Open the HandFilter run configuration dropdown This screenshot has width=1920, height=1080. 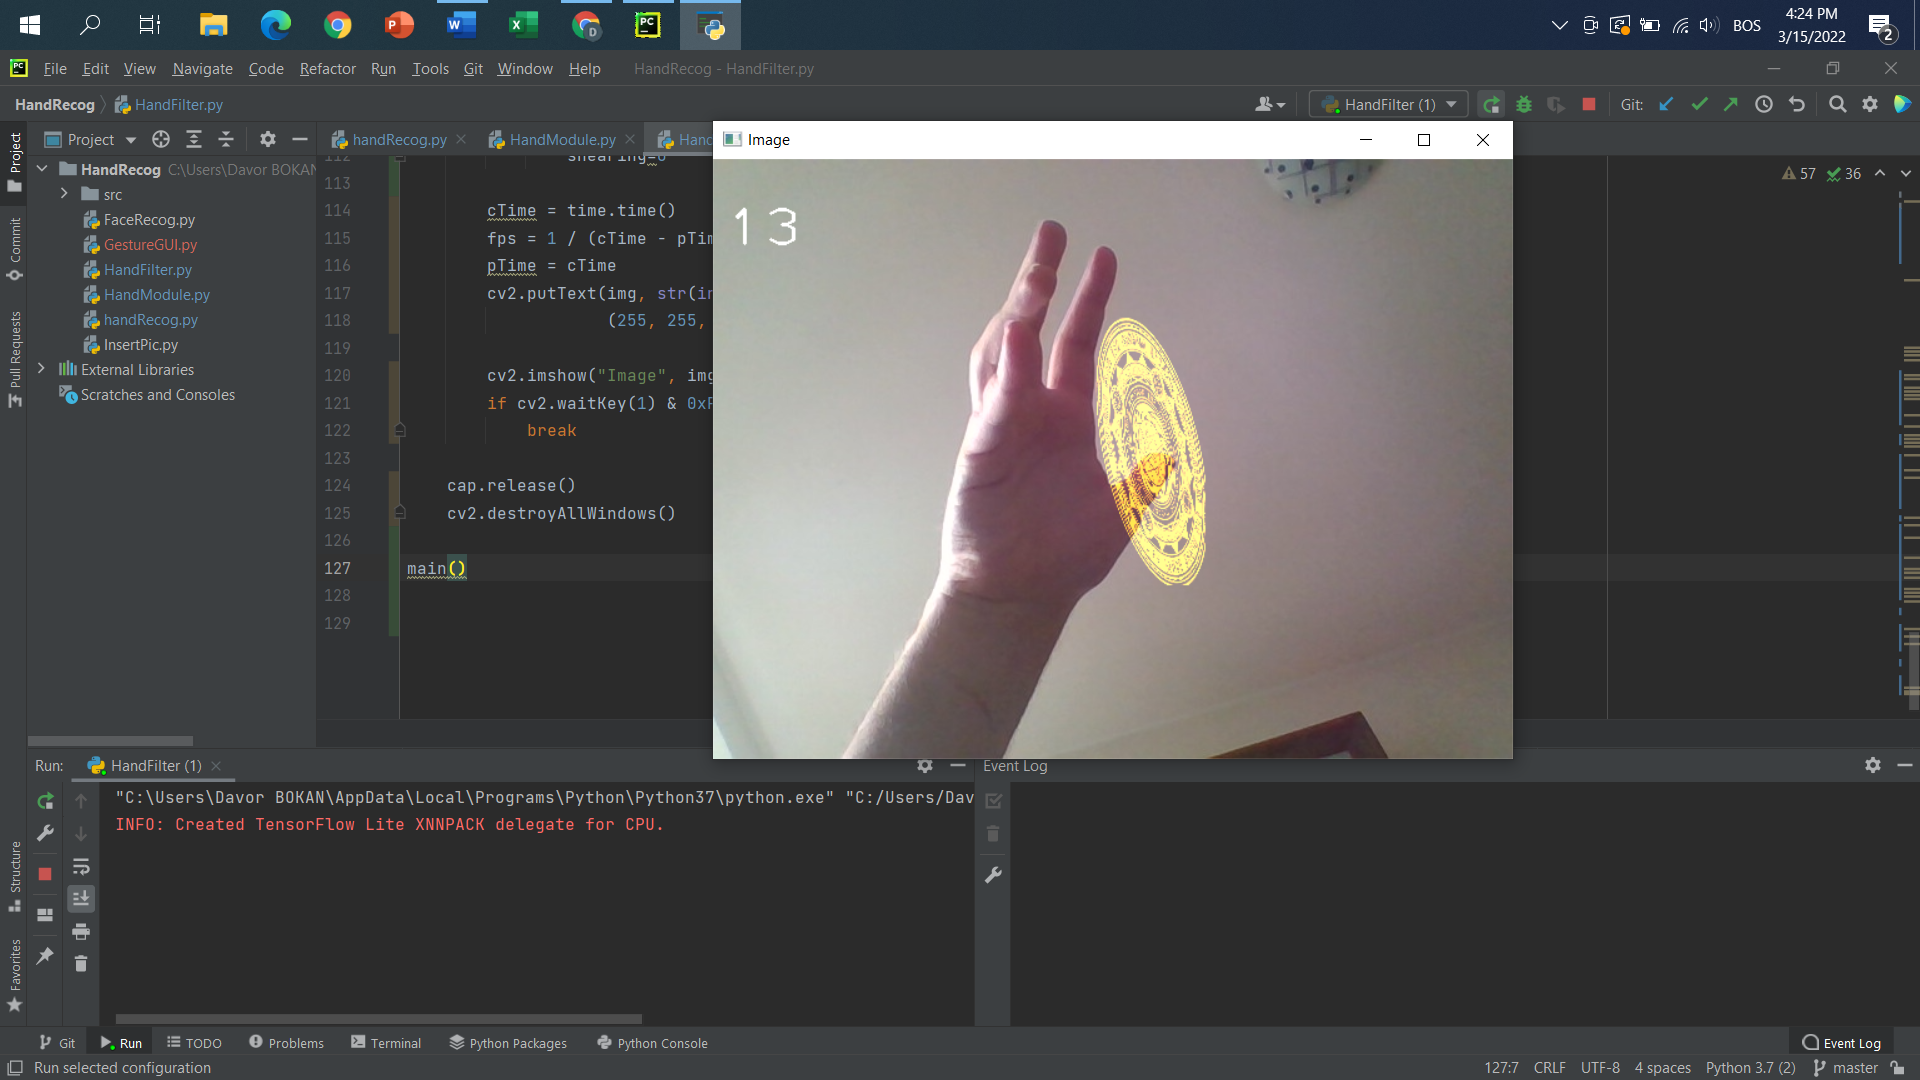1453,104
